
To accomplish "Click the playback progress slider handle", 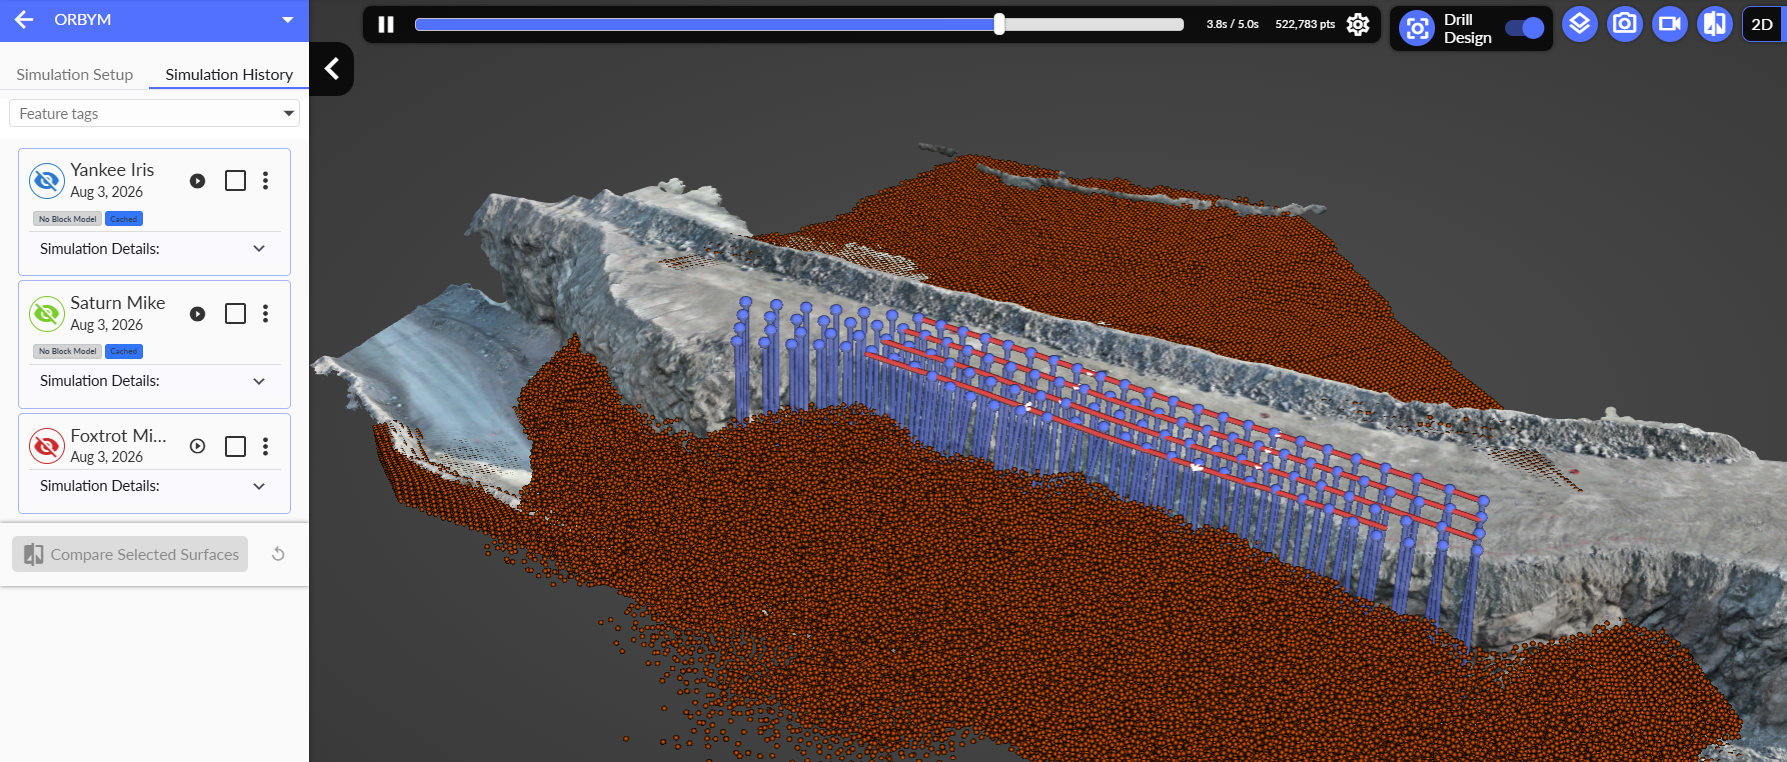I will pos(999,24).
